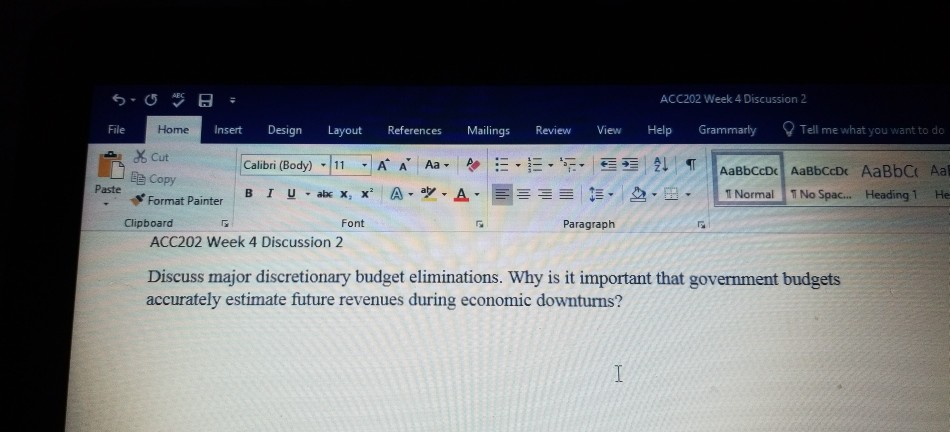This screenshot has width=950, height=432.
Task: Open the File tab
Action: pos(116,130)
